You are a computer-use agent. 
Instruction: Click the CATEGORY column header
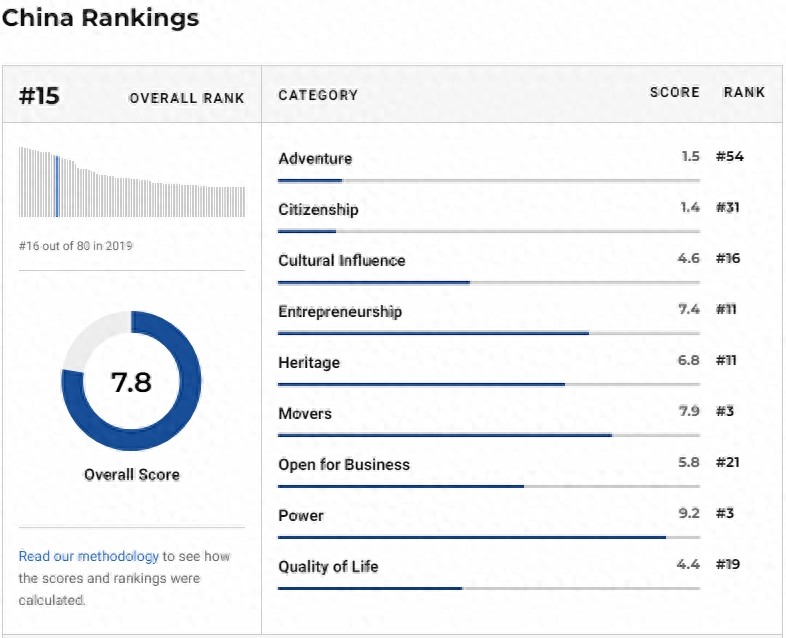(x=318, y=95)
